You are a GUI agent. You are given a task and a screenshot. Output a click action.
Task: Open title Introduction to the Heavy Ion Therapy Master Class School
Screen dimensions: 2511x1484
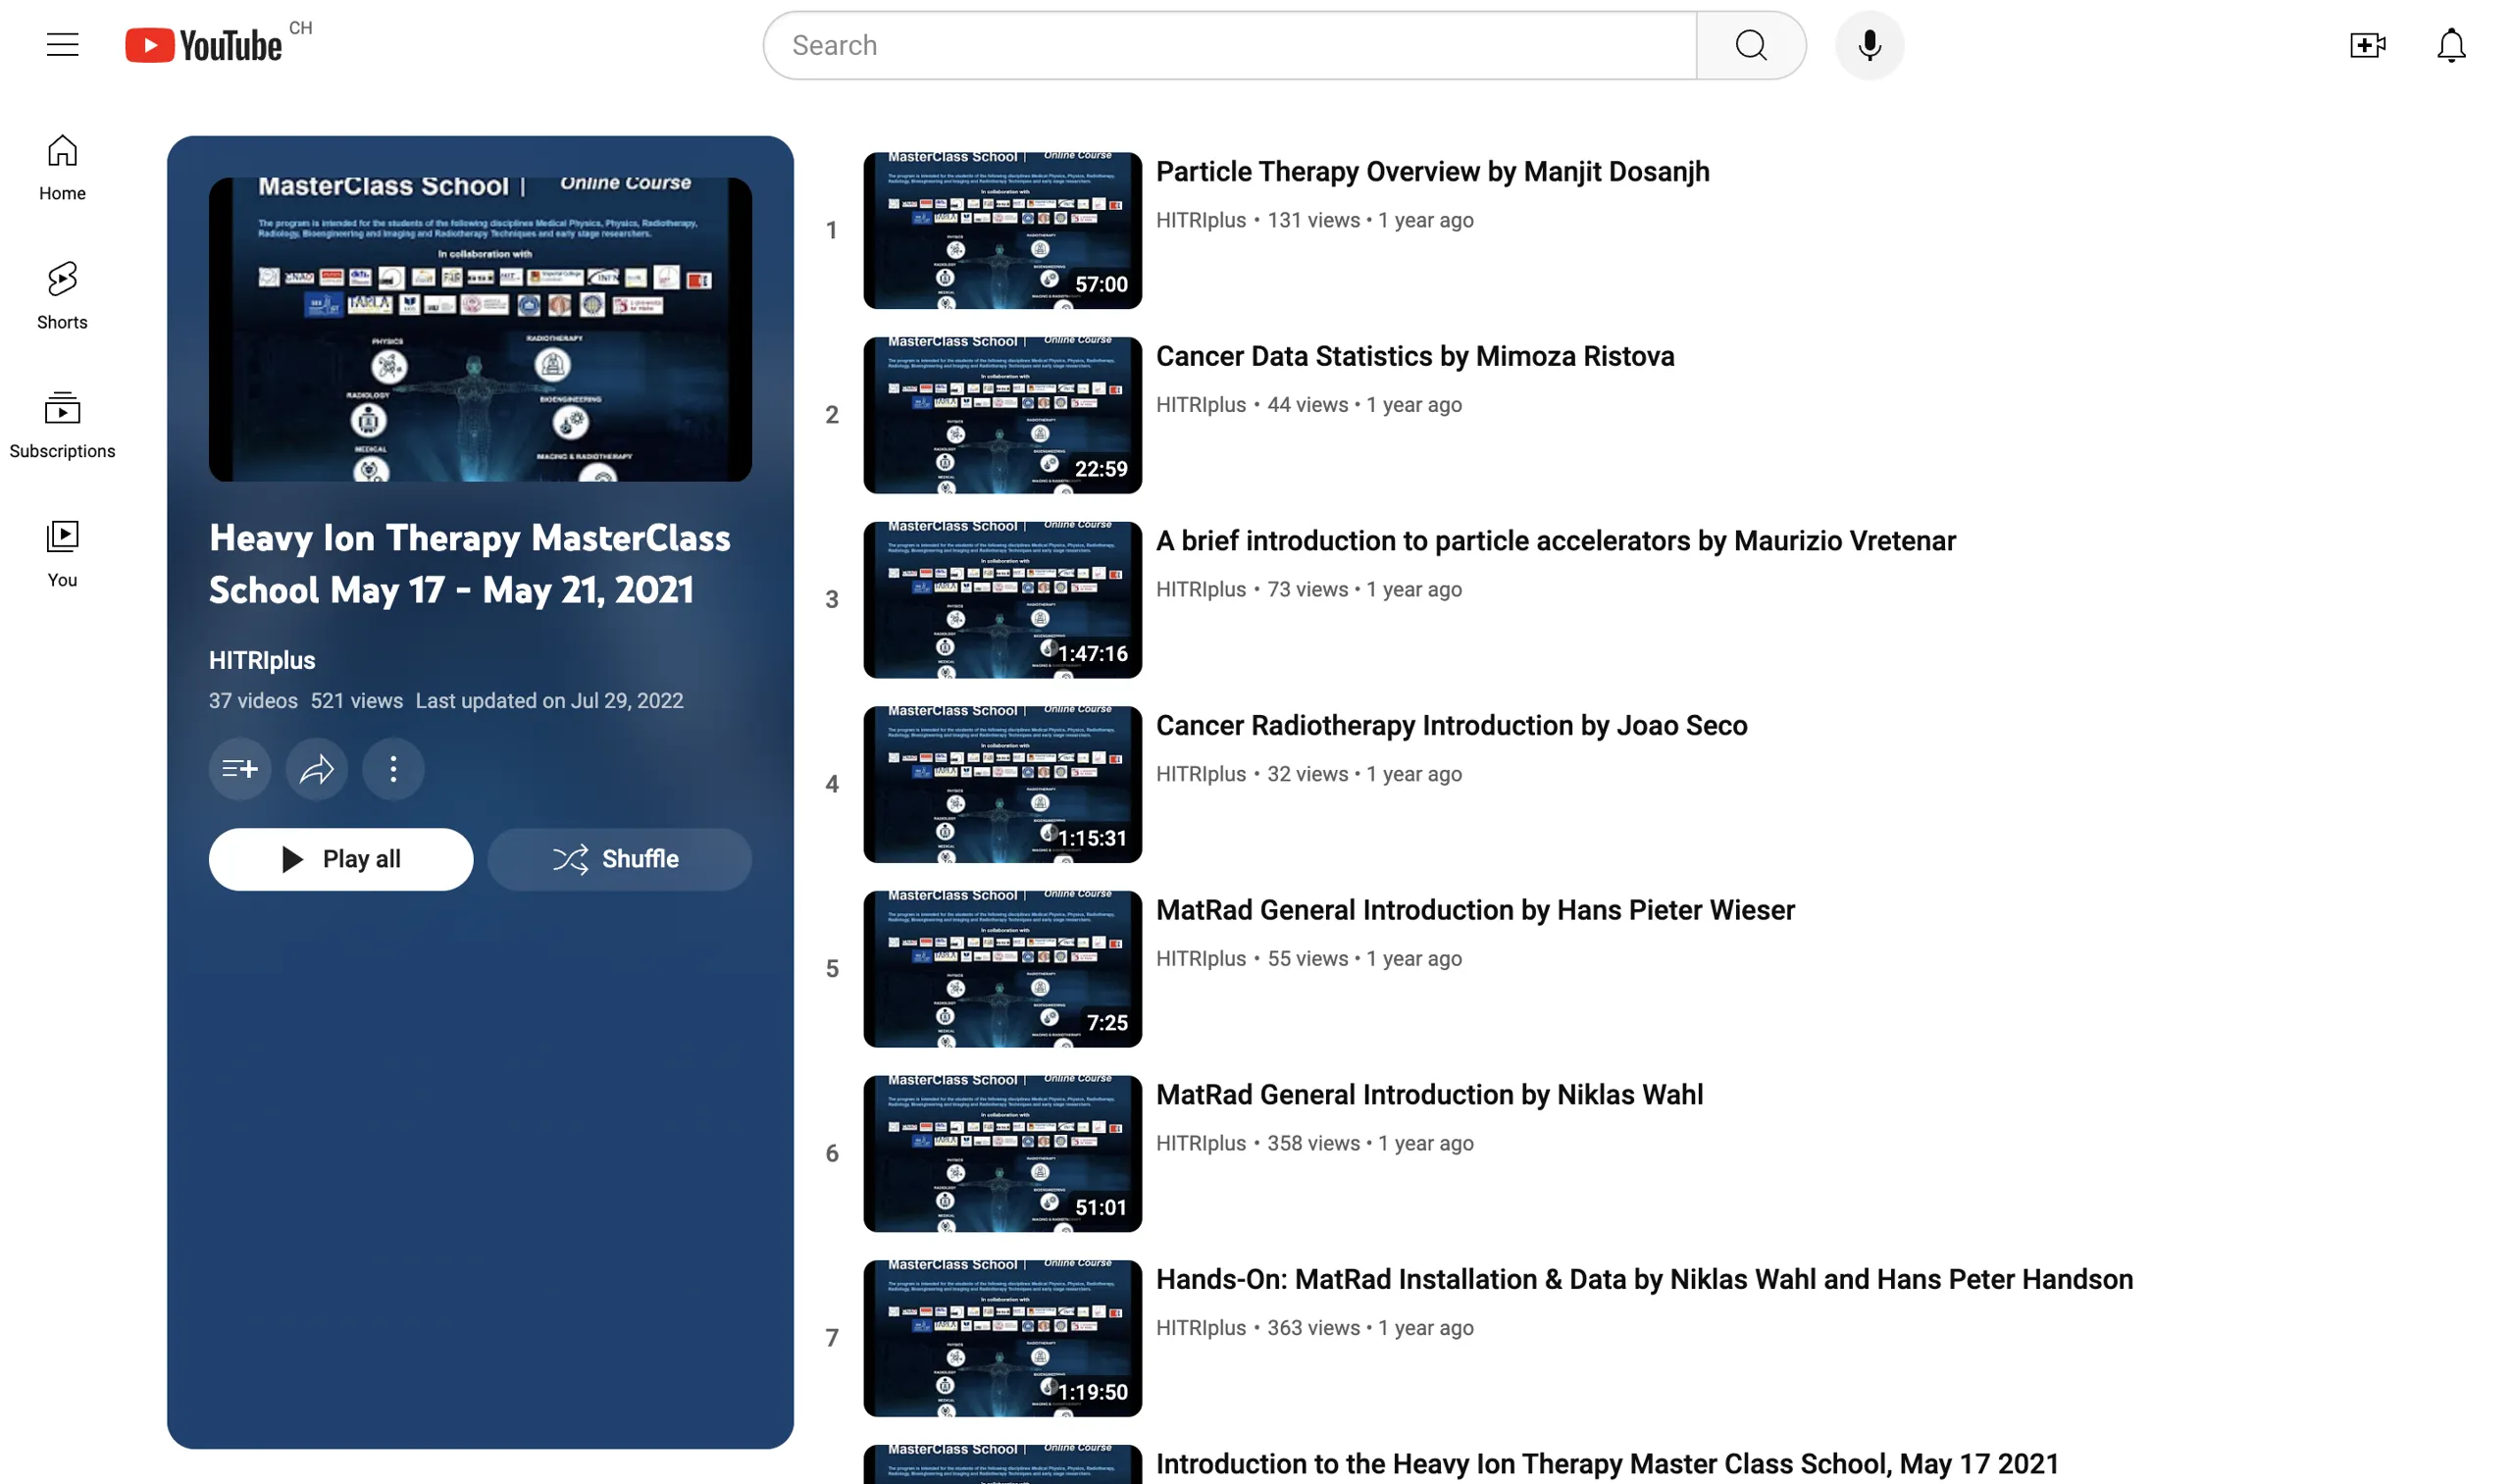pyautogui.click(x=1607, y=1464)
